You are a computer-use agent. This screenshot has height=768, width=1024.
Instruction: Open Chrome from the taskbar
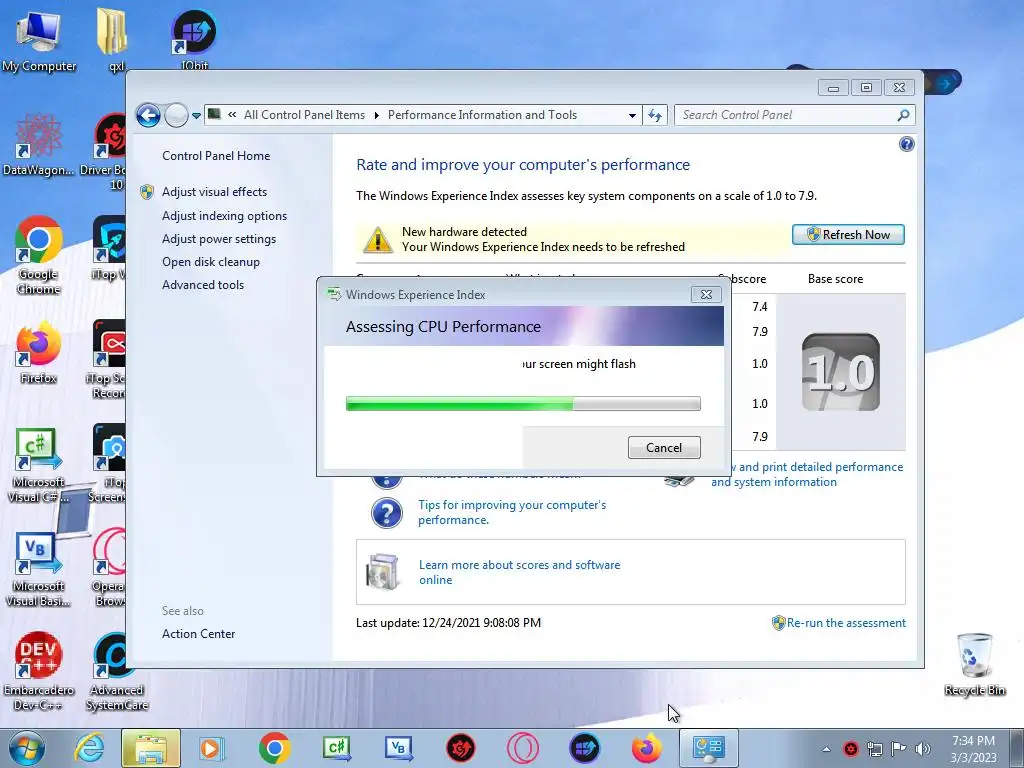click(x=274, y=748)
